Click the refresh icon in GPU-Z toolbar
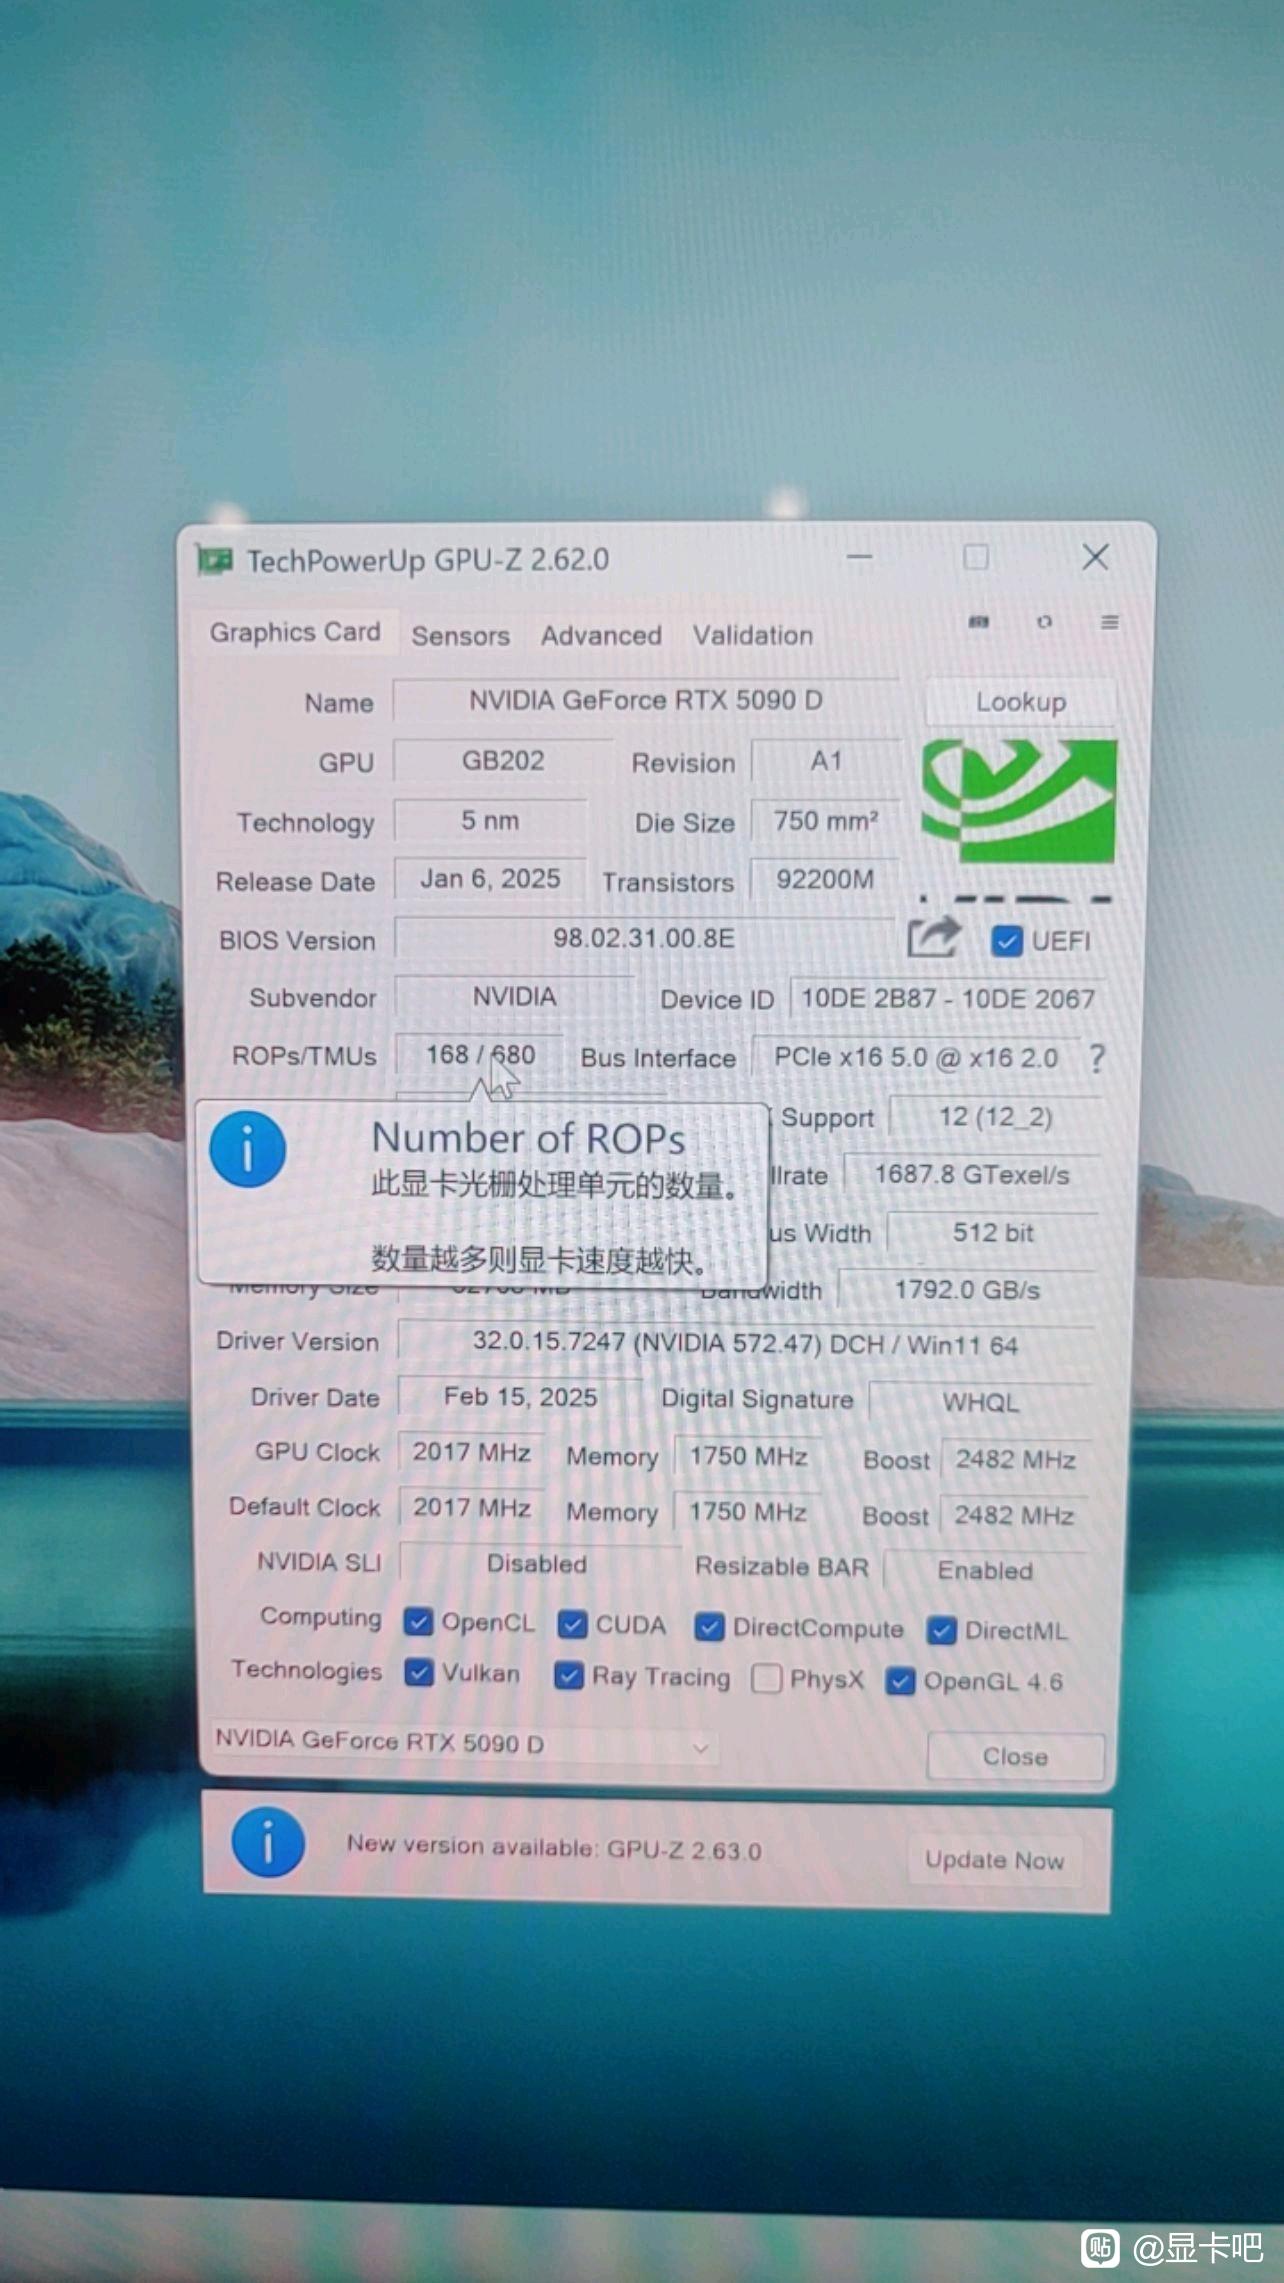 point(1045,622)
